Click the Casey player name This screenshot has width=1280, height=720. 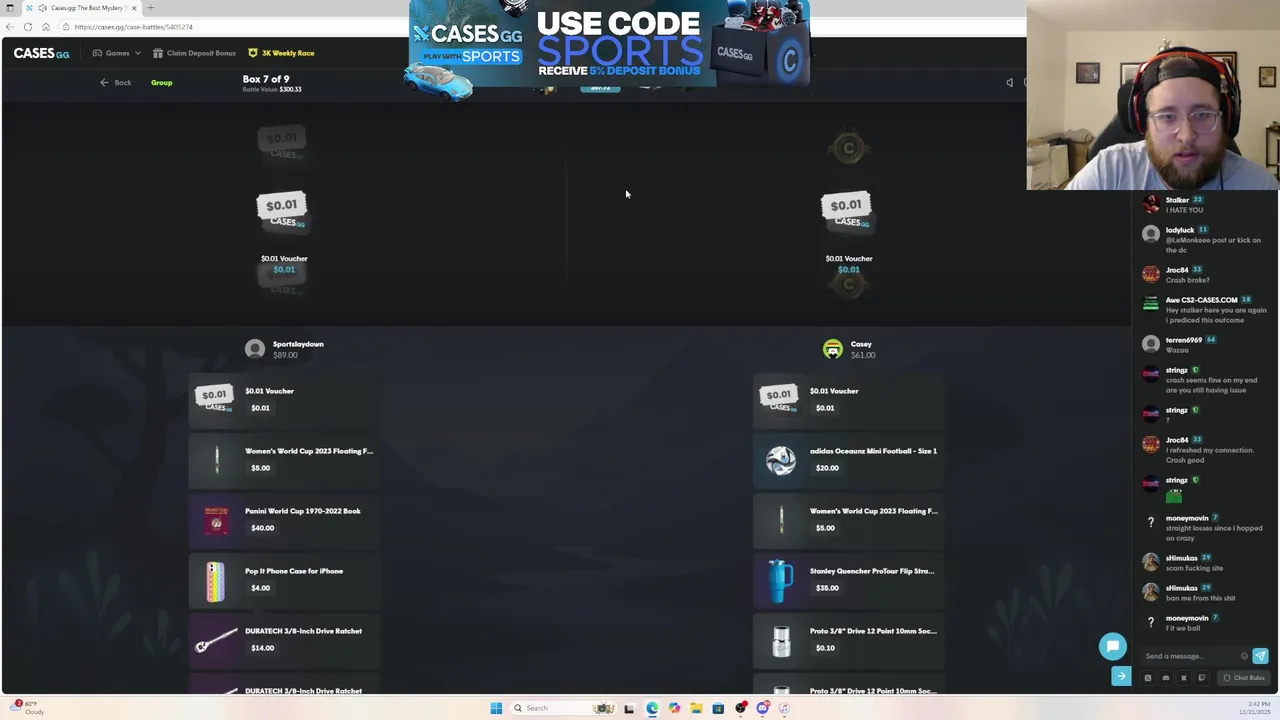(x=861, y=344)
